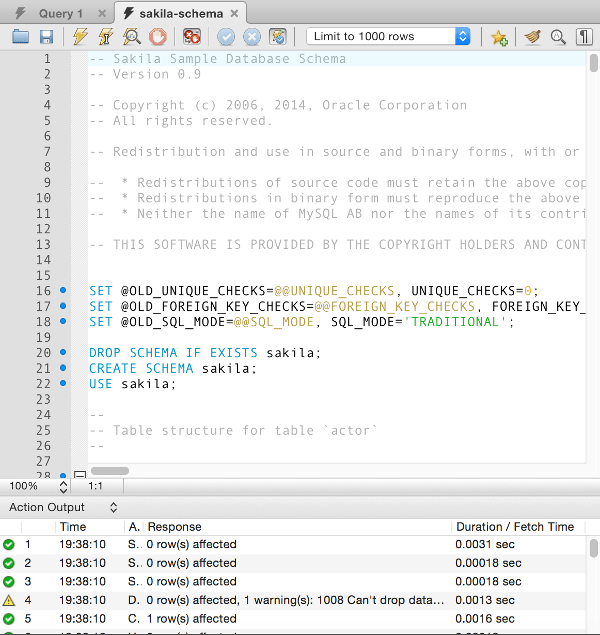
Task: Toggle invisible characters pilcrow icon
Action: coord(584,37)
